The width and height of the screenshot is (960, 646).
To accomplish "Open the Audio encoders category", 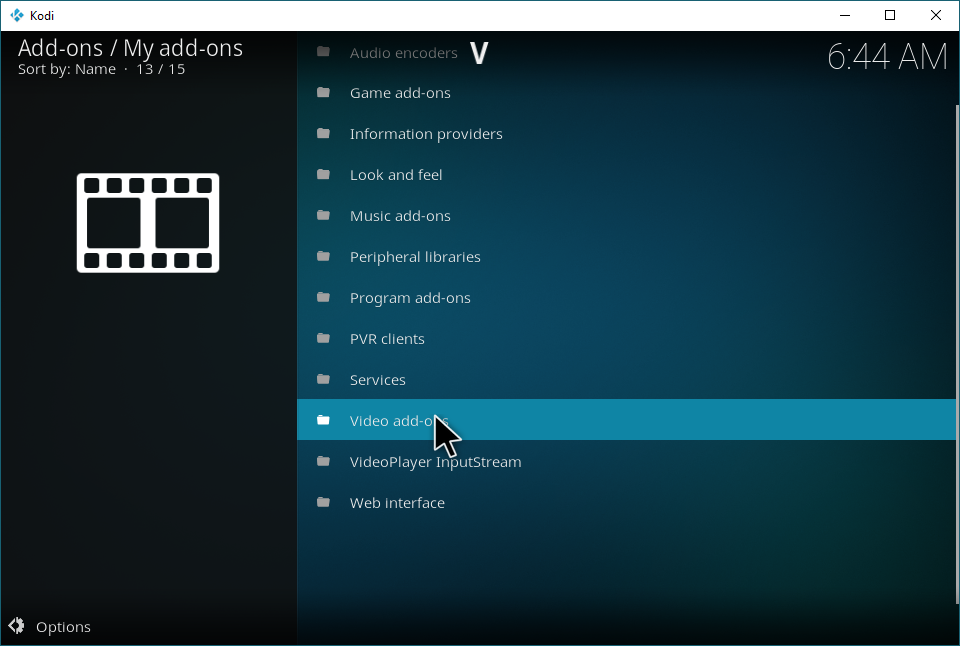I will coord(626,53).
